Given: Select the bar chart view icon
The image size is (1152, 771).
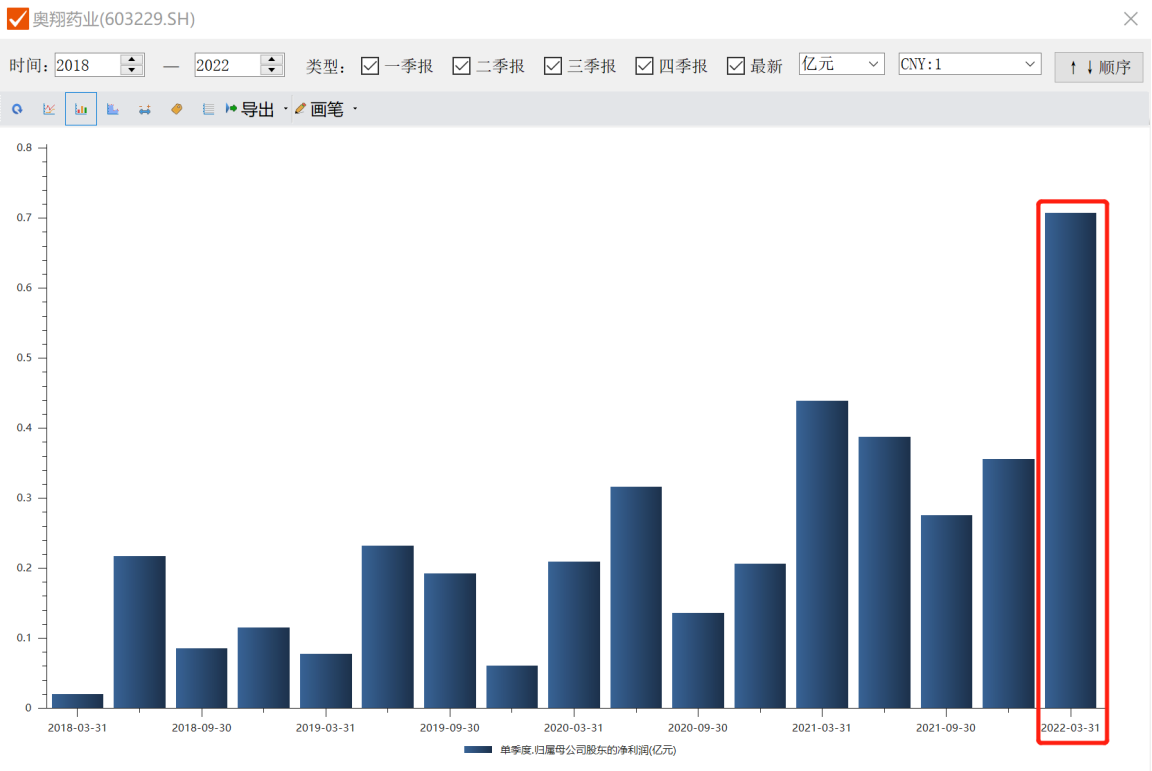Looking at the screenshot, I should (81, 109).
